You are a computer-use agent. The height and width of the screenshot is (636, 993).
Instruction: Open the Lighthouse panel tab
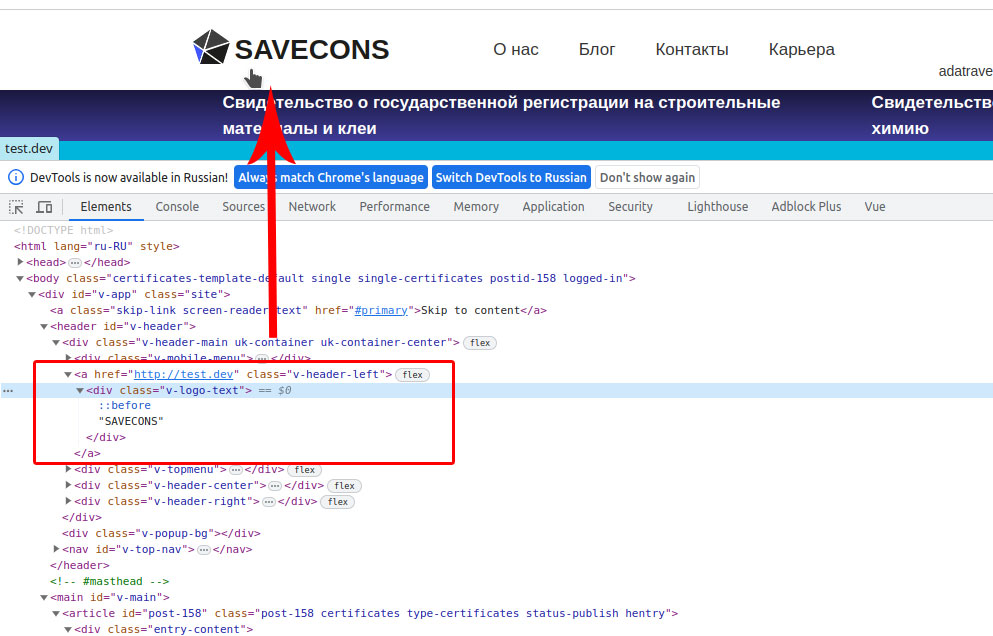[x=717, y=207]
